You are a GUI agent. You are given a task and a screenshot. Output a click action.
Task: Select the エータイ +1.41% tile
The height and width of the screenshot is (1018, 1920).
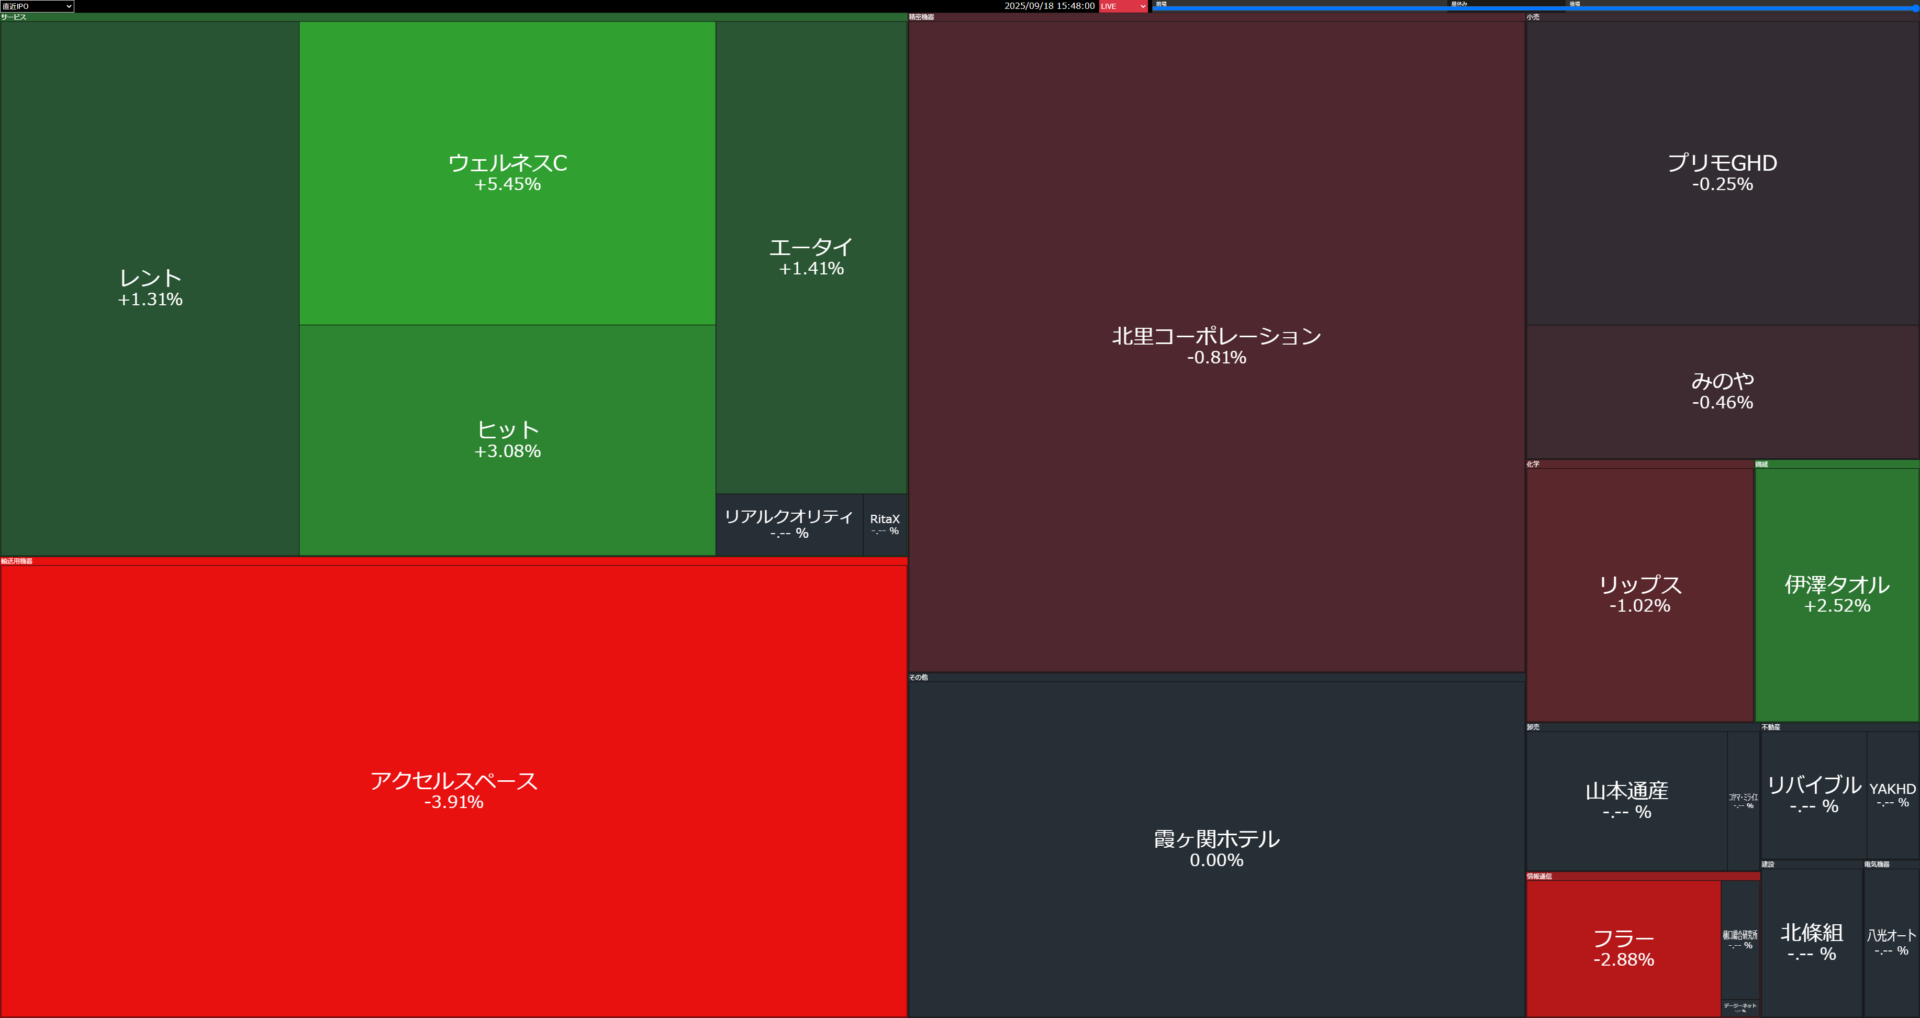click(x=811, y=257)
